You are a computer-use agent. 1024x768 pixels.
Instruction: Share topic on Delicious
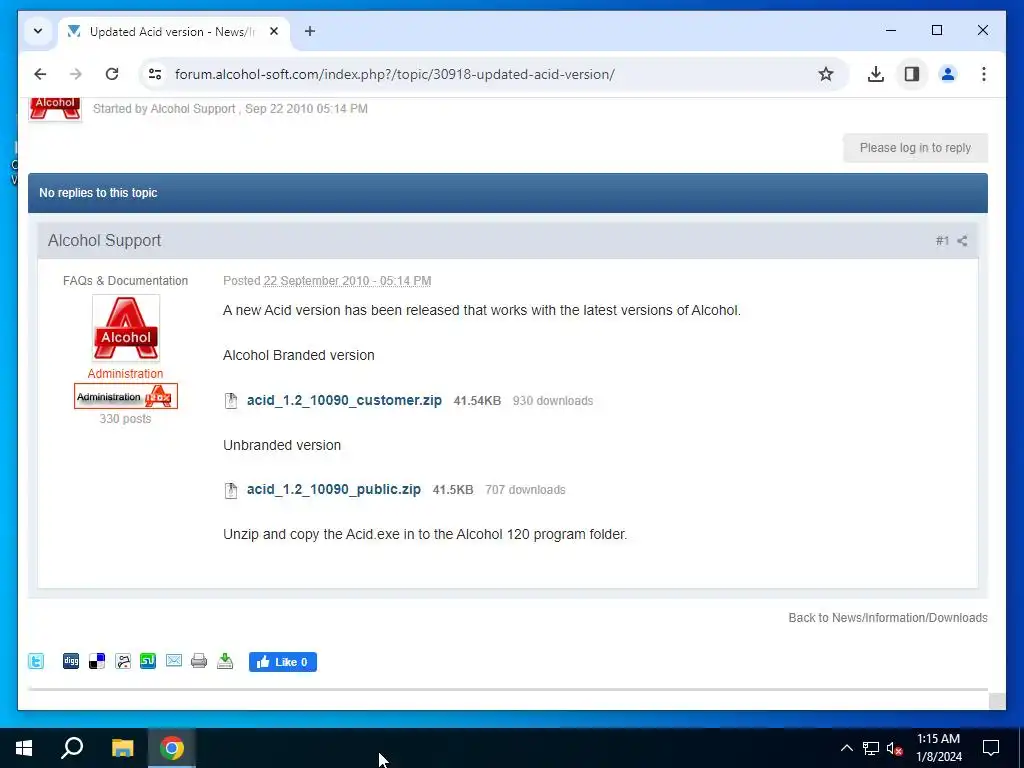pos(97,662)
